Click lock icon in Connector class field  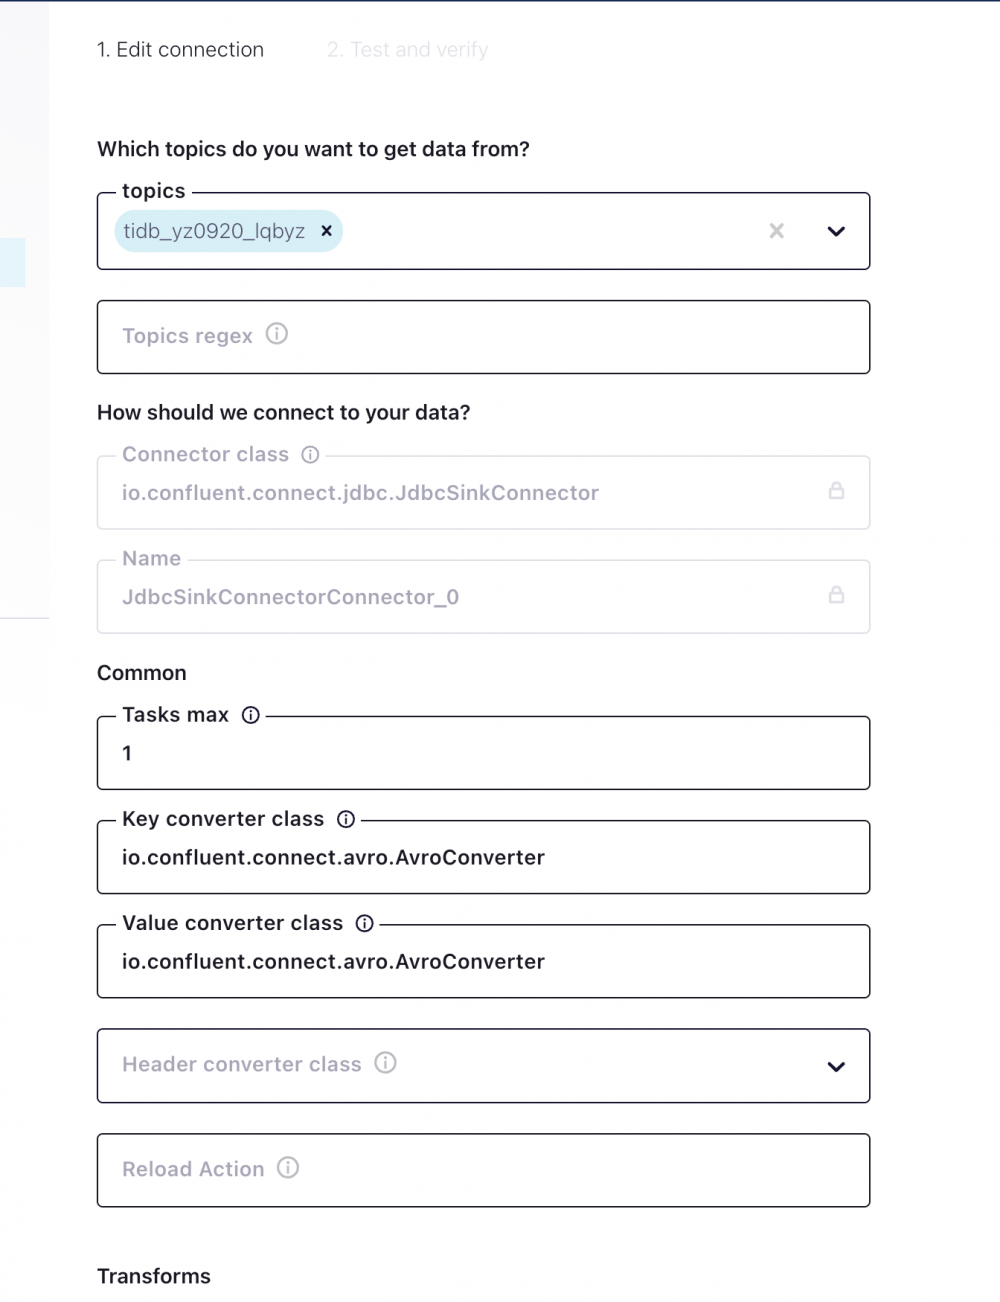pos(836,491)
